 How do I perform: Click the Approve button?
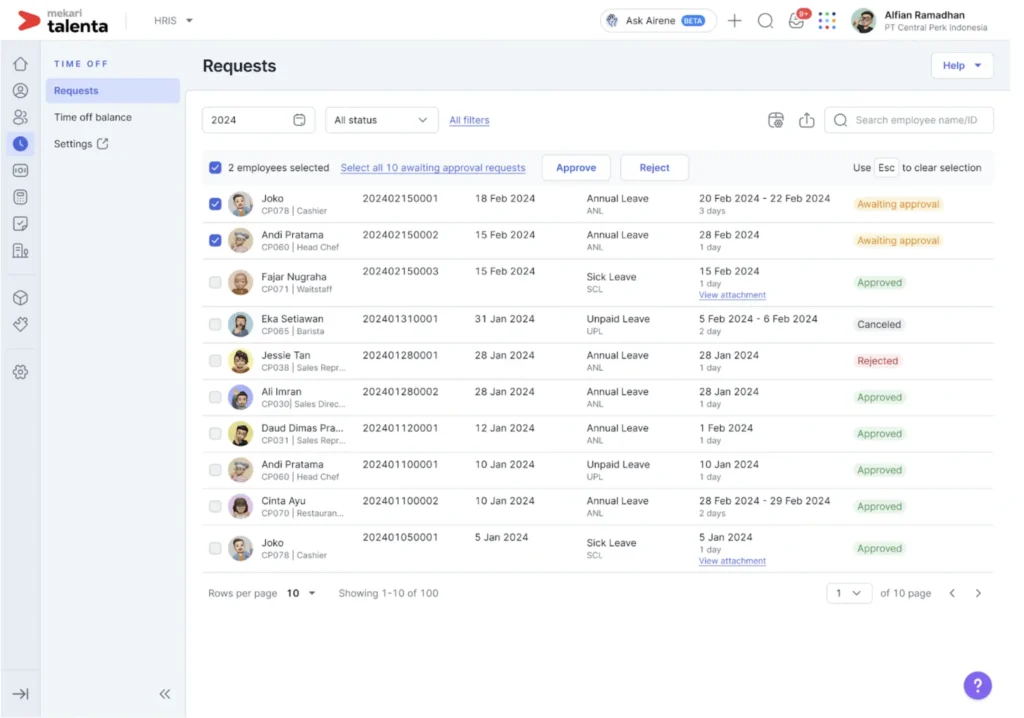tap(576, 168)
